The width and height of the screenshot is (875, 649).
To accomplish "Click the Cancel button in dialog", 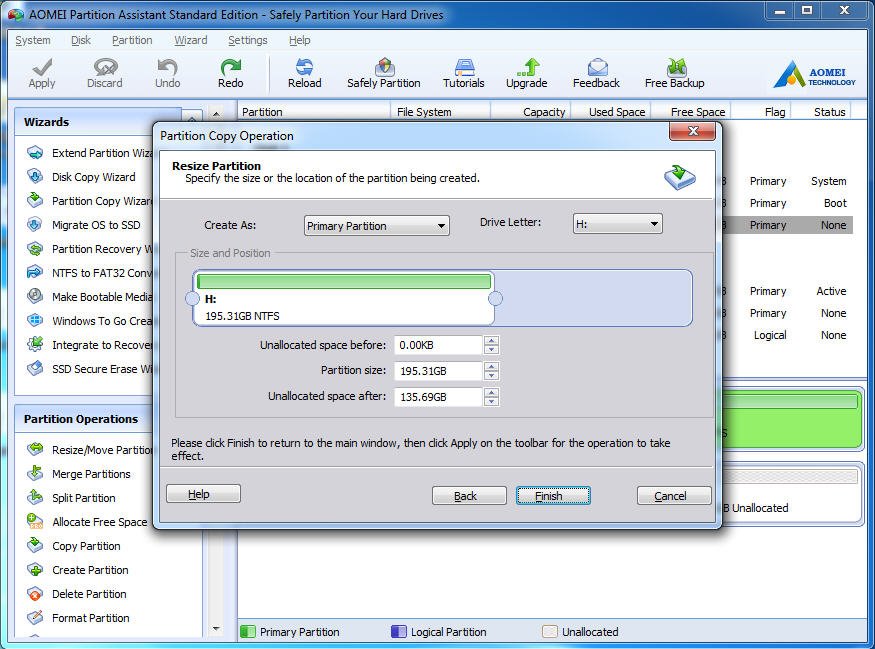I will (x=674, y=496).
